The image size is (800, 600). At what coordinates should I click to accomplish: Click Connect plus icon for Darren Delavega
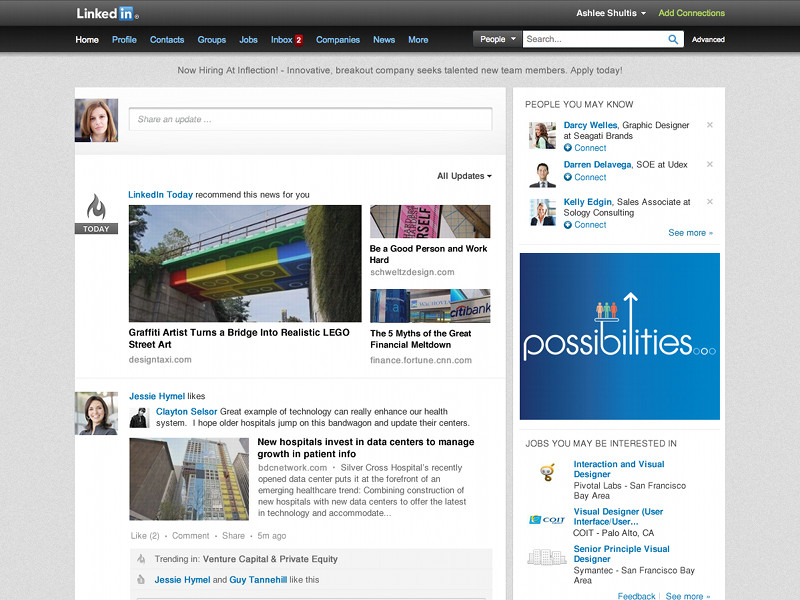(567, 177)
